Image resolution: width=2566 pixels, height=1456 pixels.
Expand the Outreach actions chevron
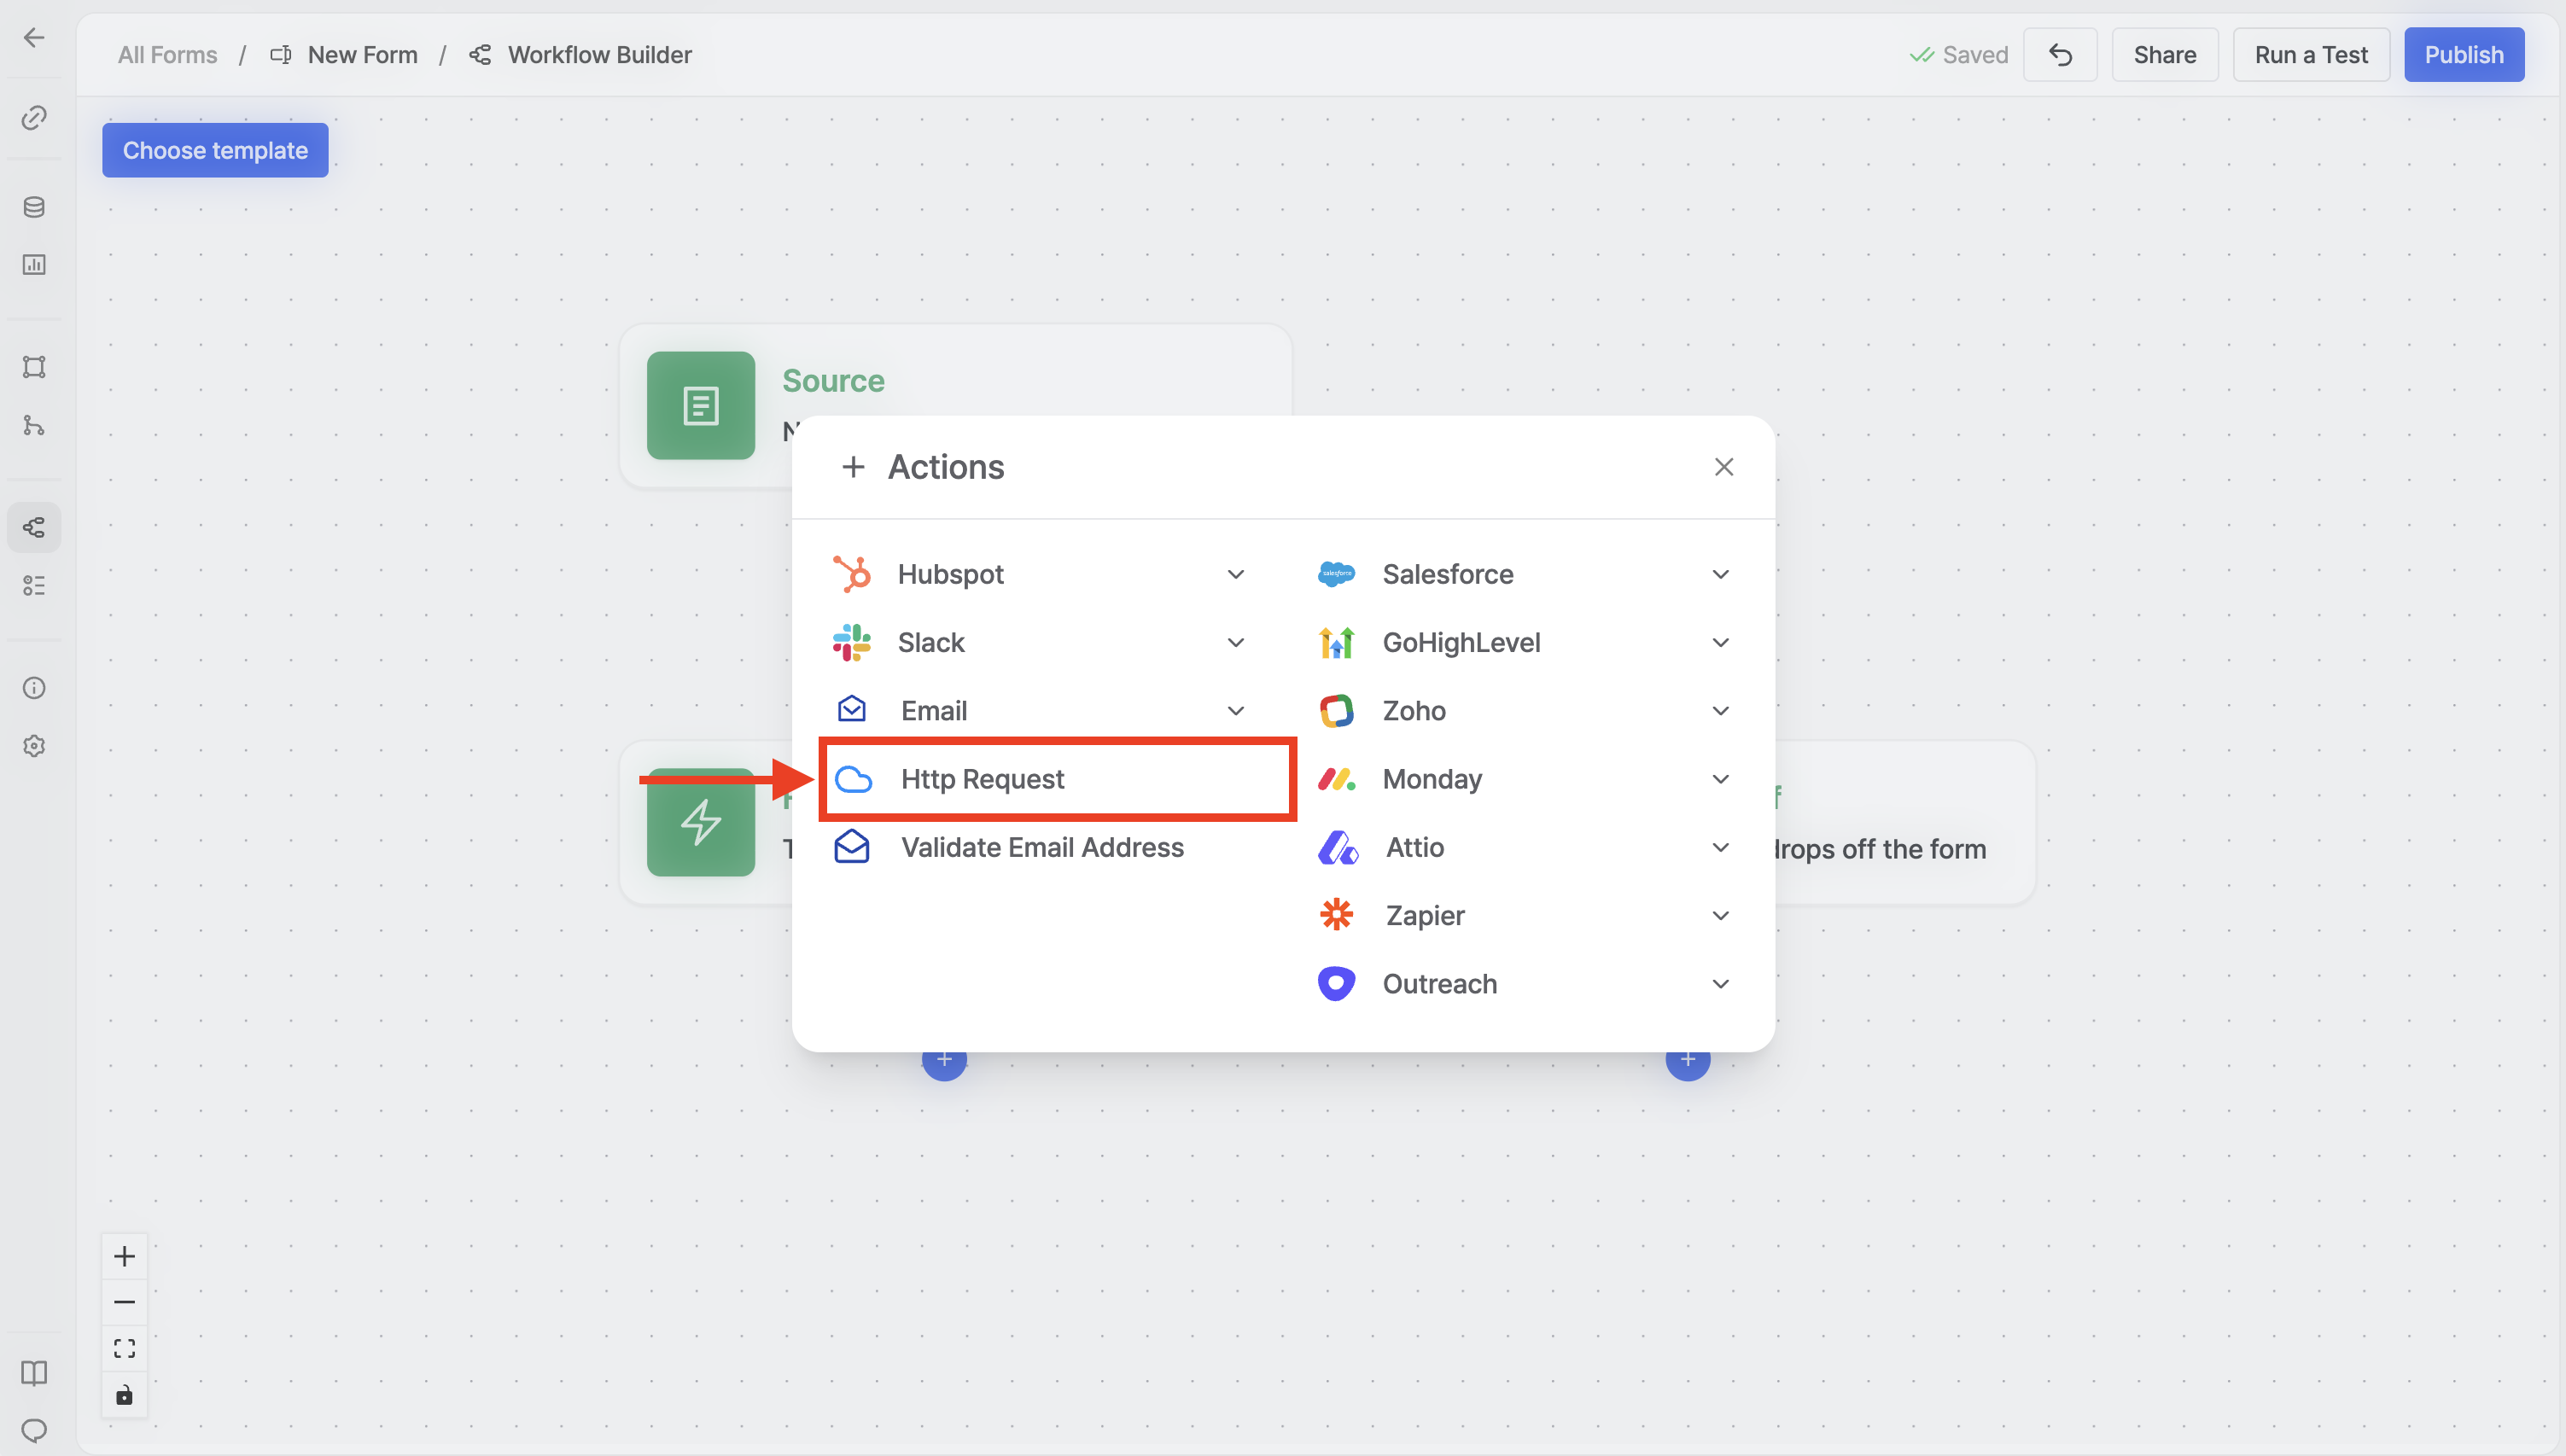[x=1721, y=984]
